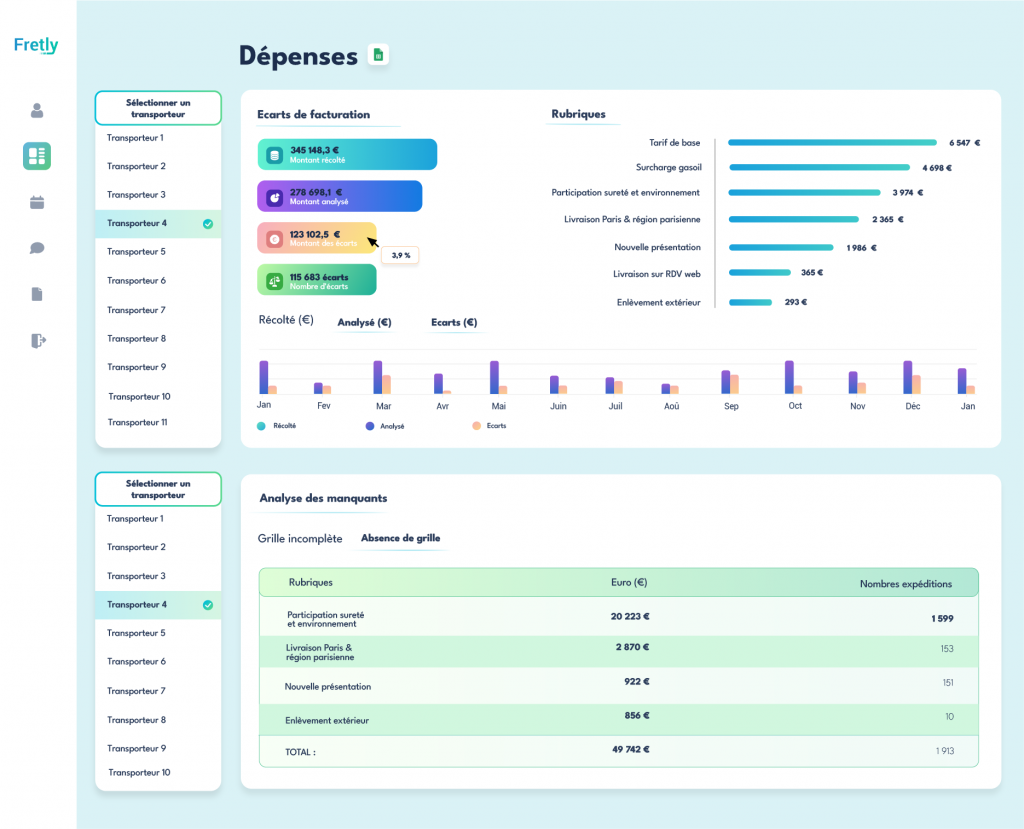The image size is (1024, 829).
Task: Toggle the Récolté legend dot in chart
Action: coord(262,426)
